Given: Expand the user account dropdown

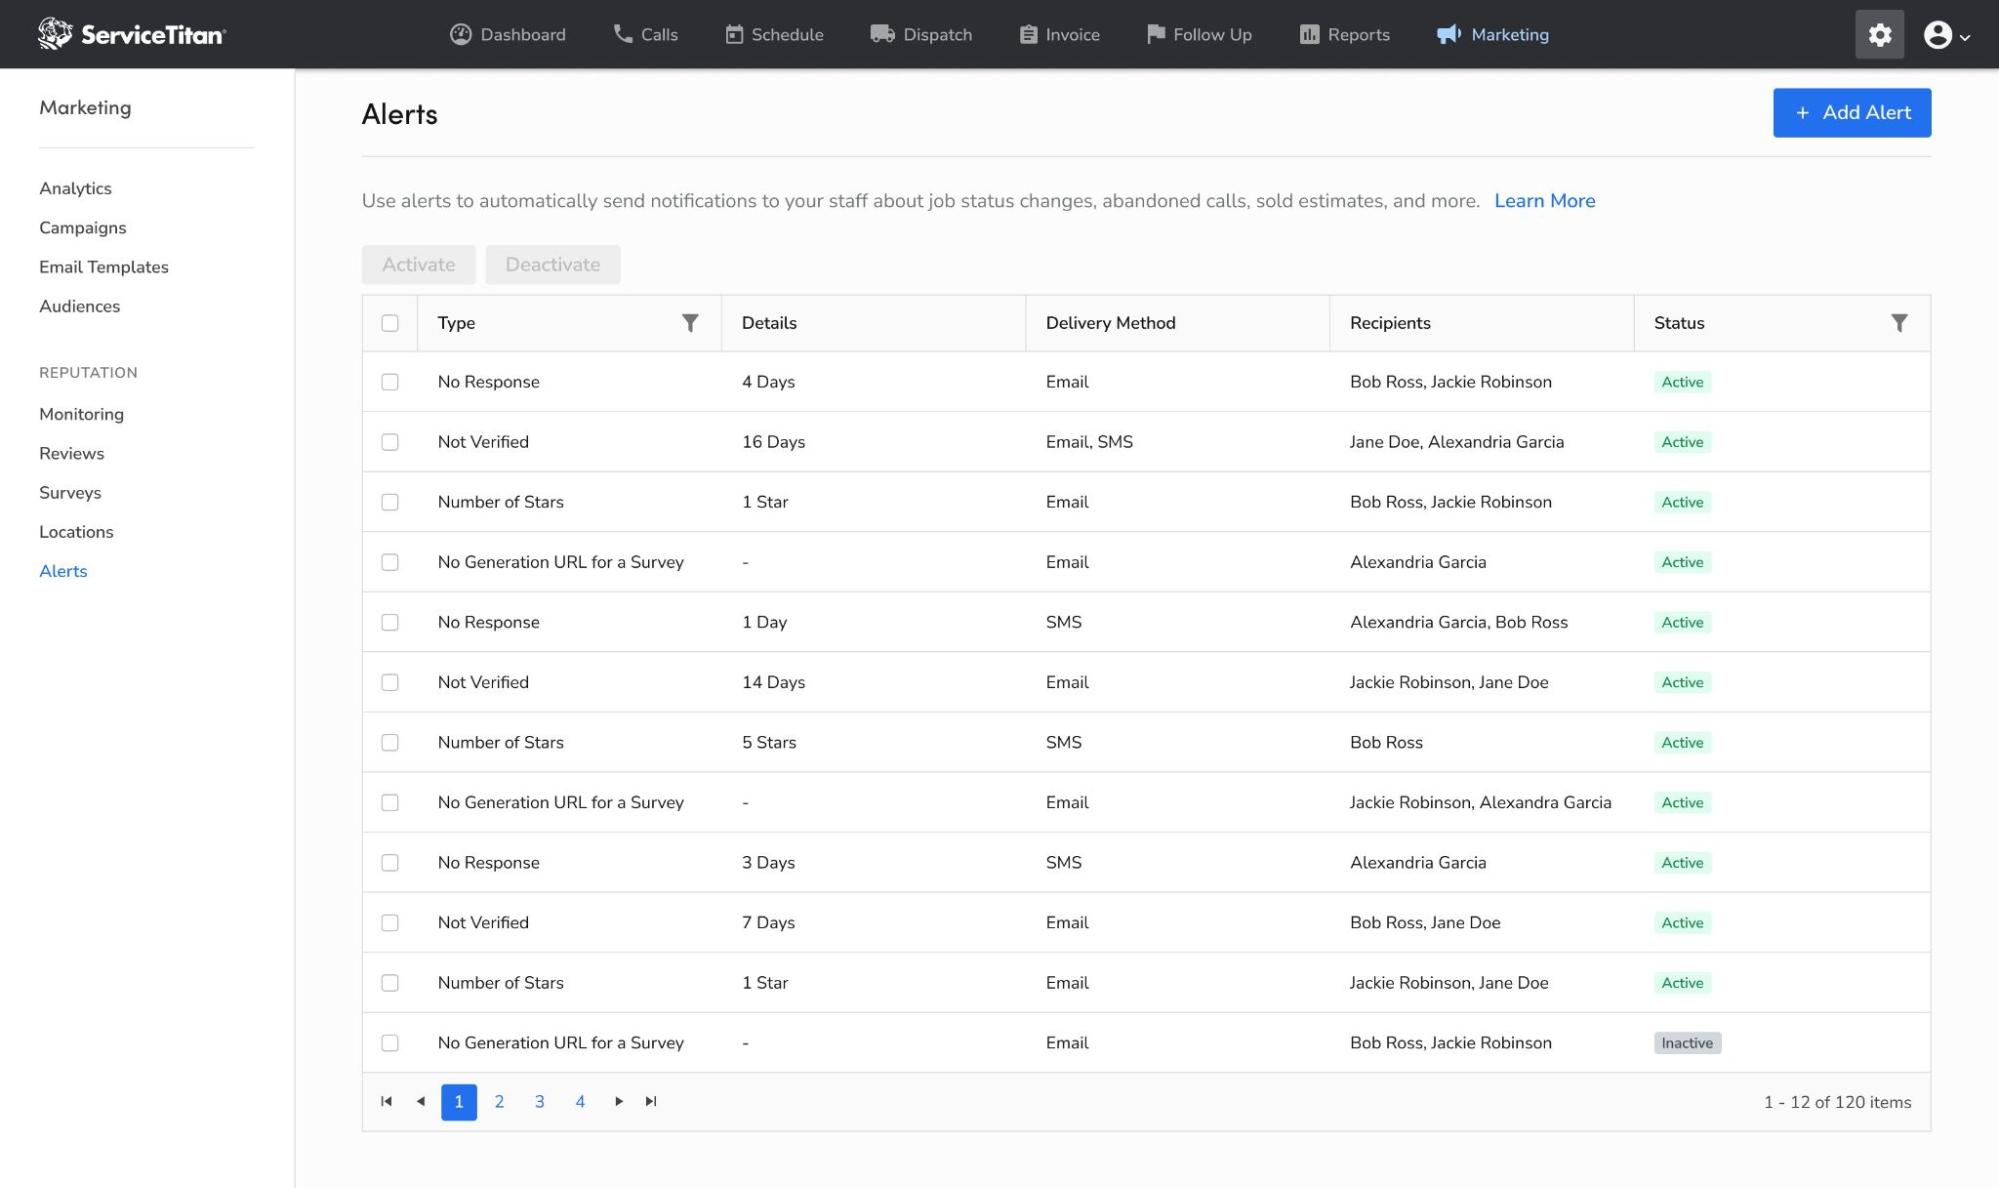Looking at the screenshot, I should pos(1946,35).
